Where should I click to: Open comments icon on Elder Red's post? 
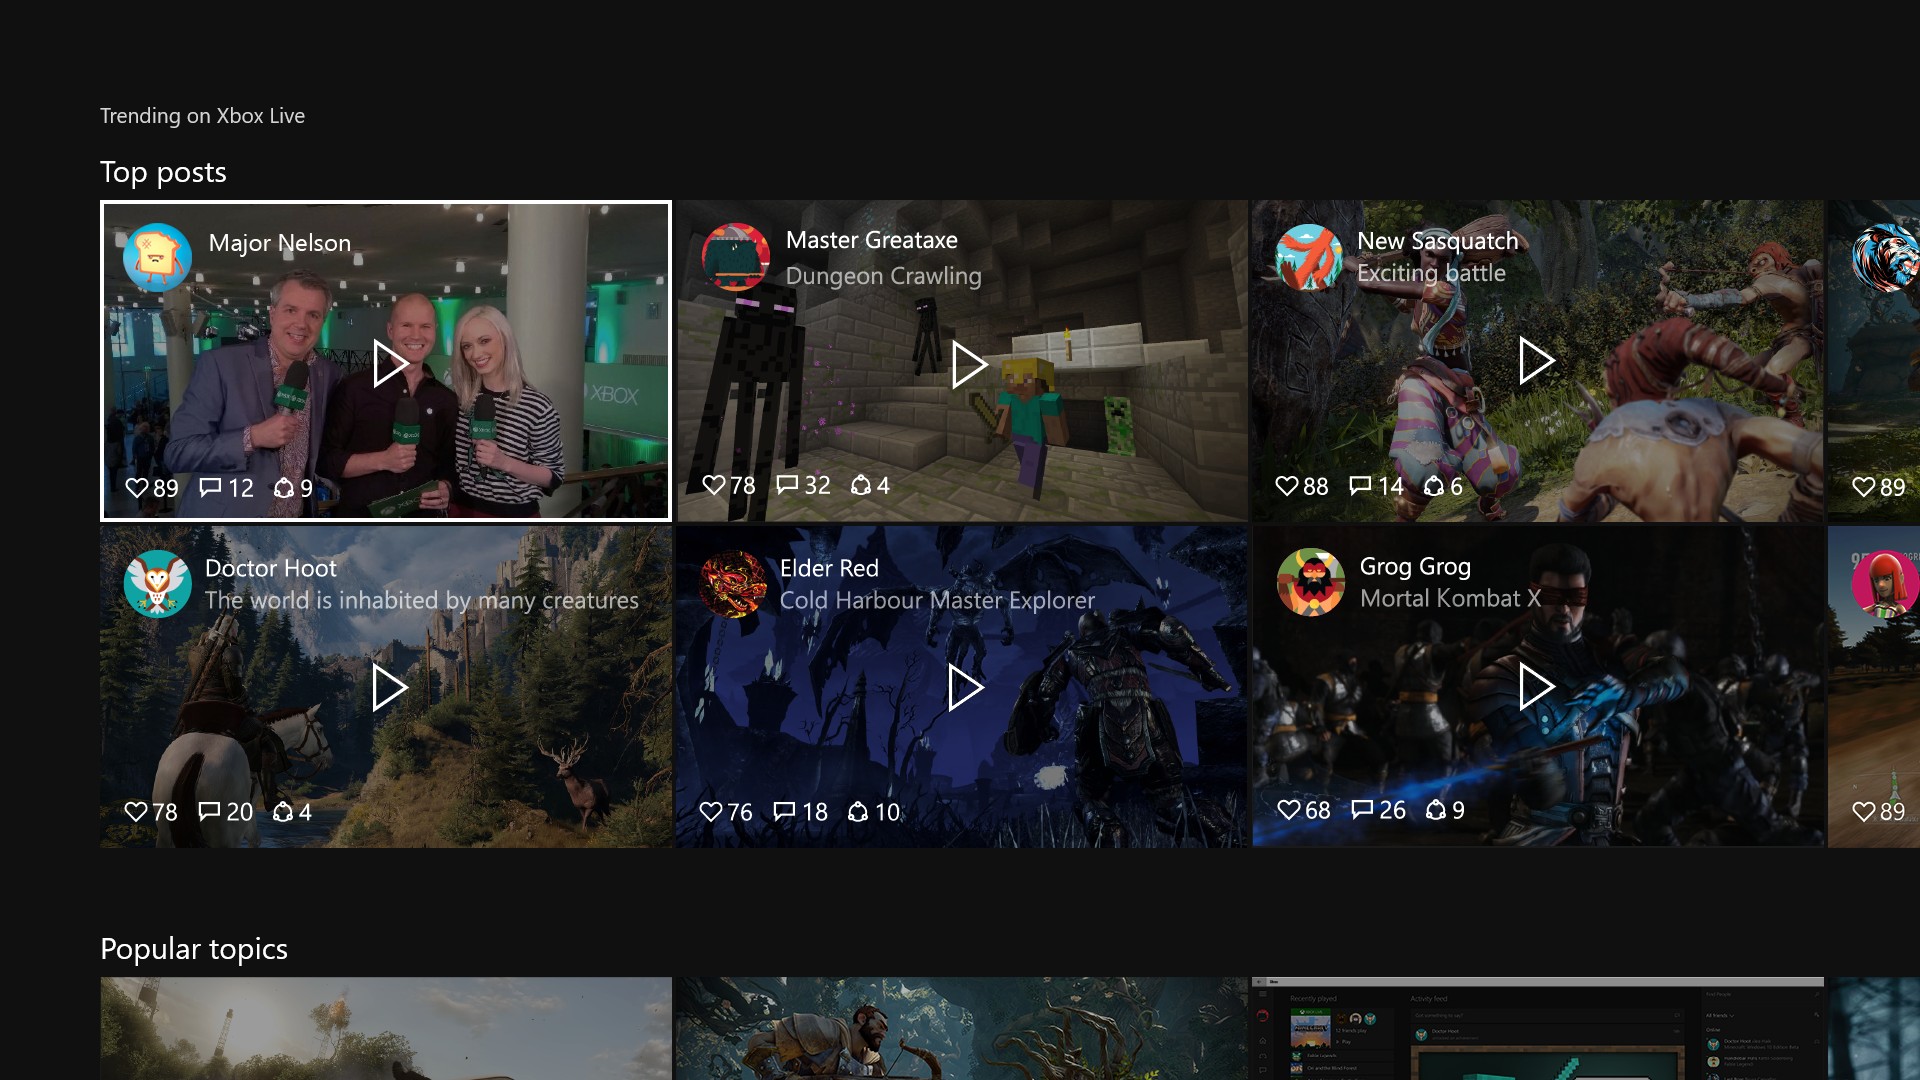point(785,812)
